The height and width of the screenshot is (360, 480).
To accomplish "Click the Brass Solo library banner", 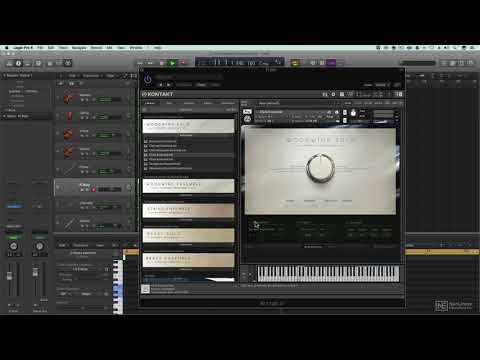I will pos(189,235).
